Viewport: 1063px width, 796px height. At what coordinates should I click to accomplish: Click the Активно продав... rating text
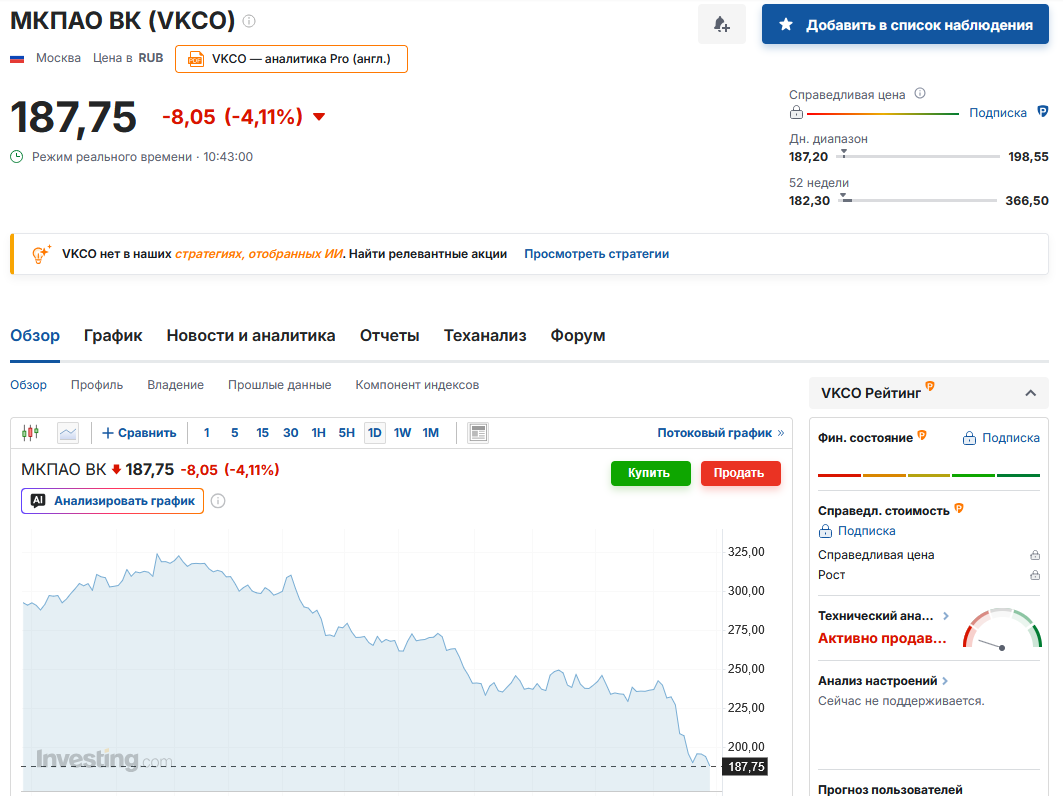[x=882, y=638]
